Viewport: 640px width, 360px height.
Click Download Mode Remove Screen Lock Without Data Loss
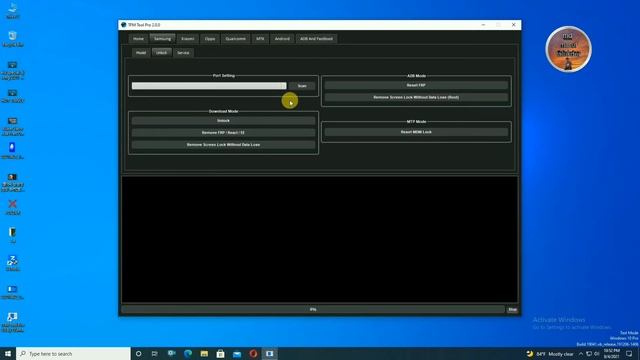pos(223,145)
